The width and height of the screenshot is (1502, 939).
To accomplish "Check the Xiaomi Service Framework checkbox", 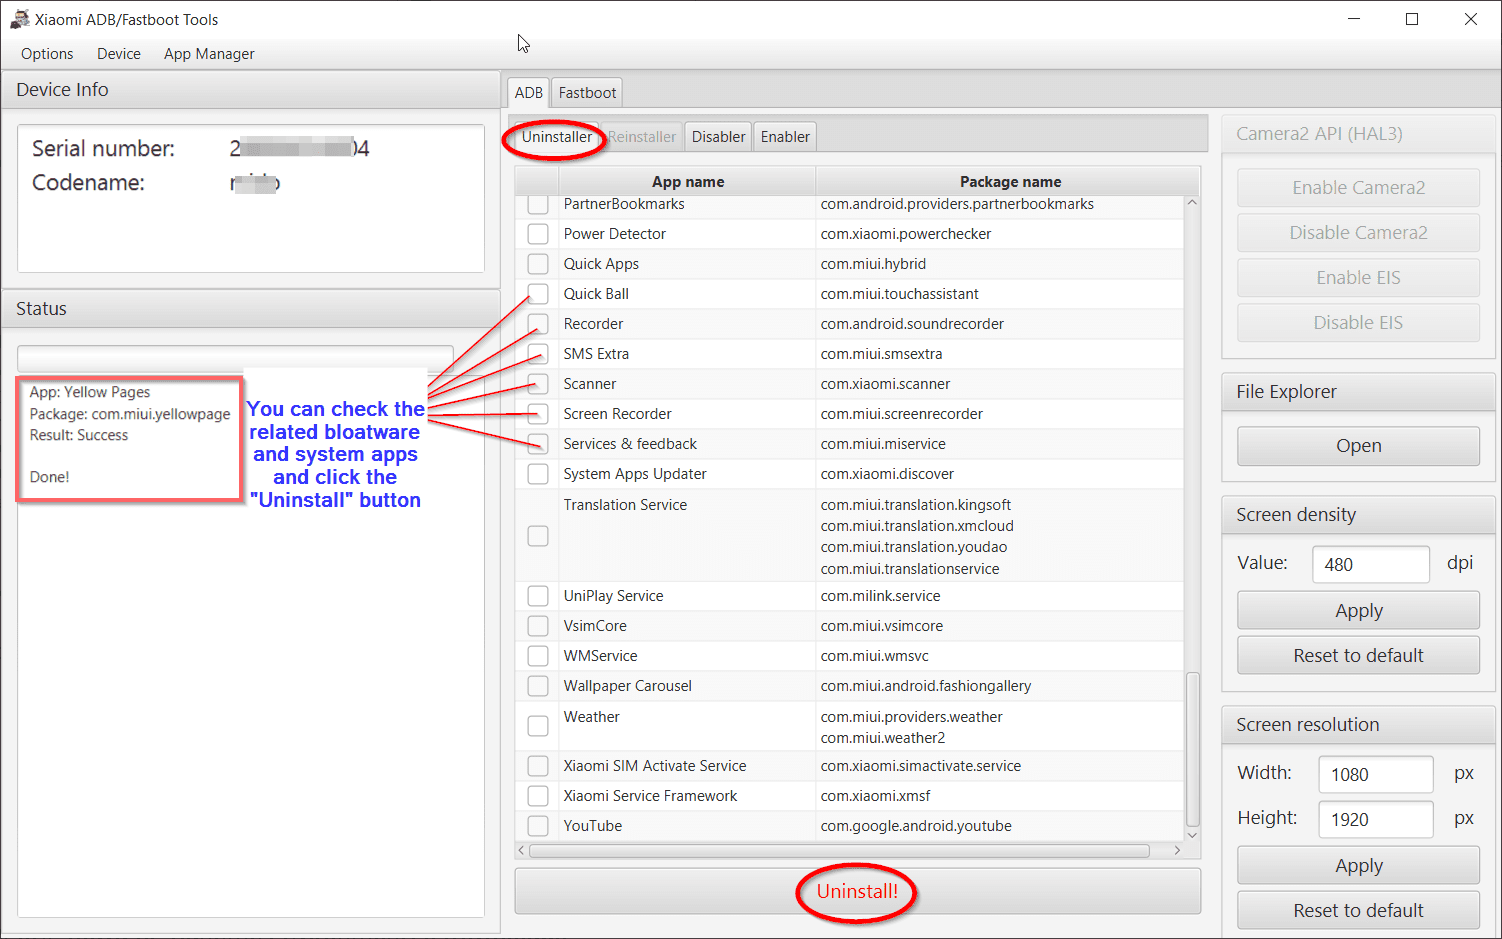I will tap(538, 796).
